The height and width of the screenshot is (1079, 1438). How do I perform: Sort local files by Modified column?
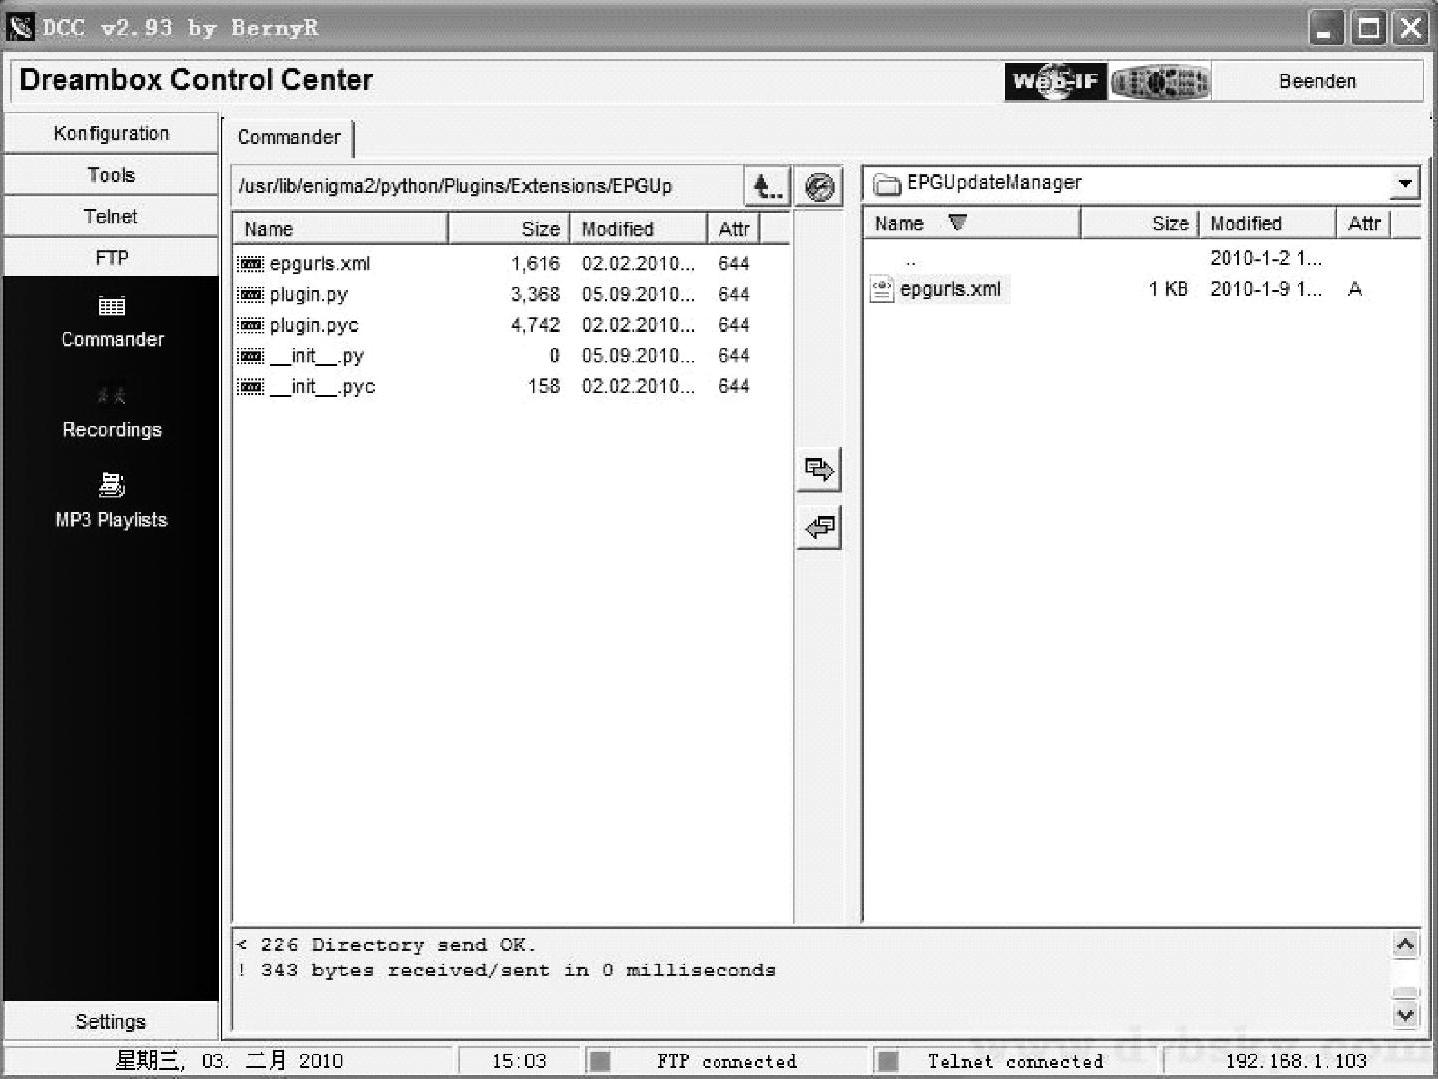coord(1267,223)
